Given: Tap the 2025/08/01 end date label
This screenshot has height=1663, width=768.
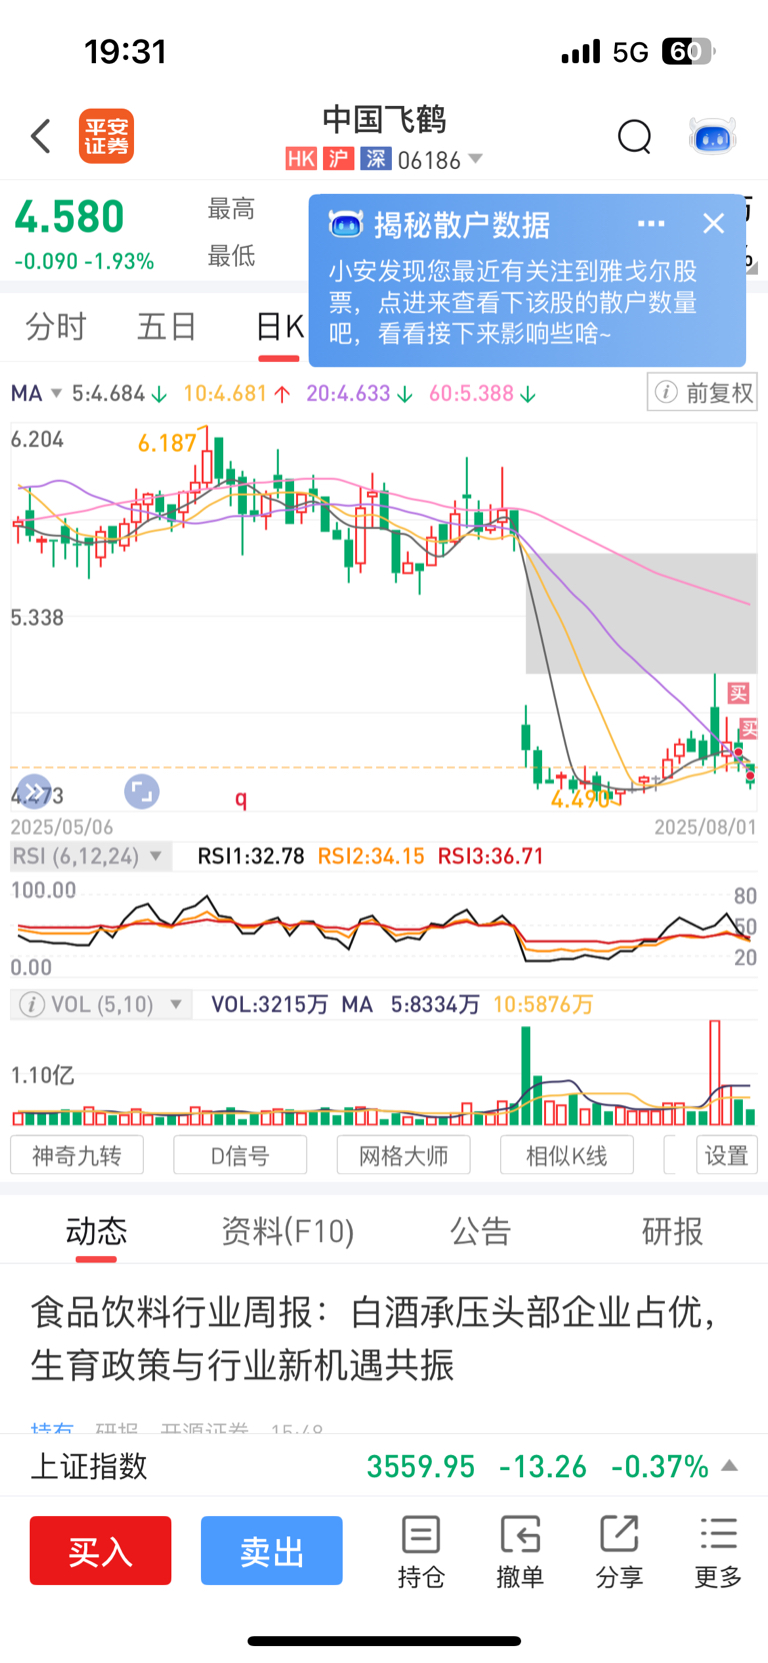Looking at the screenshot, I should pyautogui.click(x=705, y=827).
